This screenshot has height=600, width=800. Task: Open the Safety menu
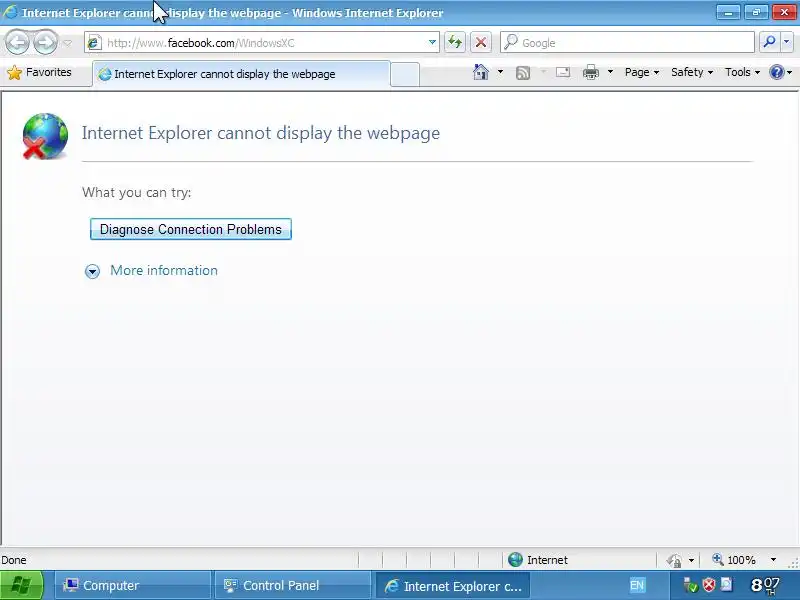[692, 72]
